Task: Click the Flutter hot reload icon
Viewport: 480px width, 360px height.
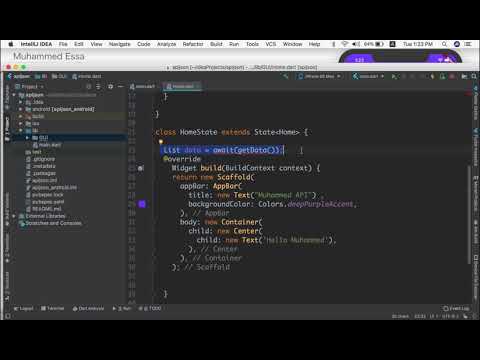Action: point(432,77)
